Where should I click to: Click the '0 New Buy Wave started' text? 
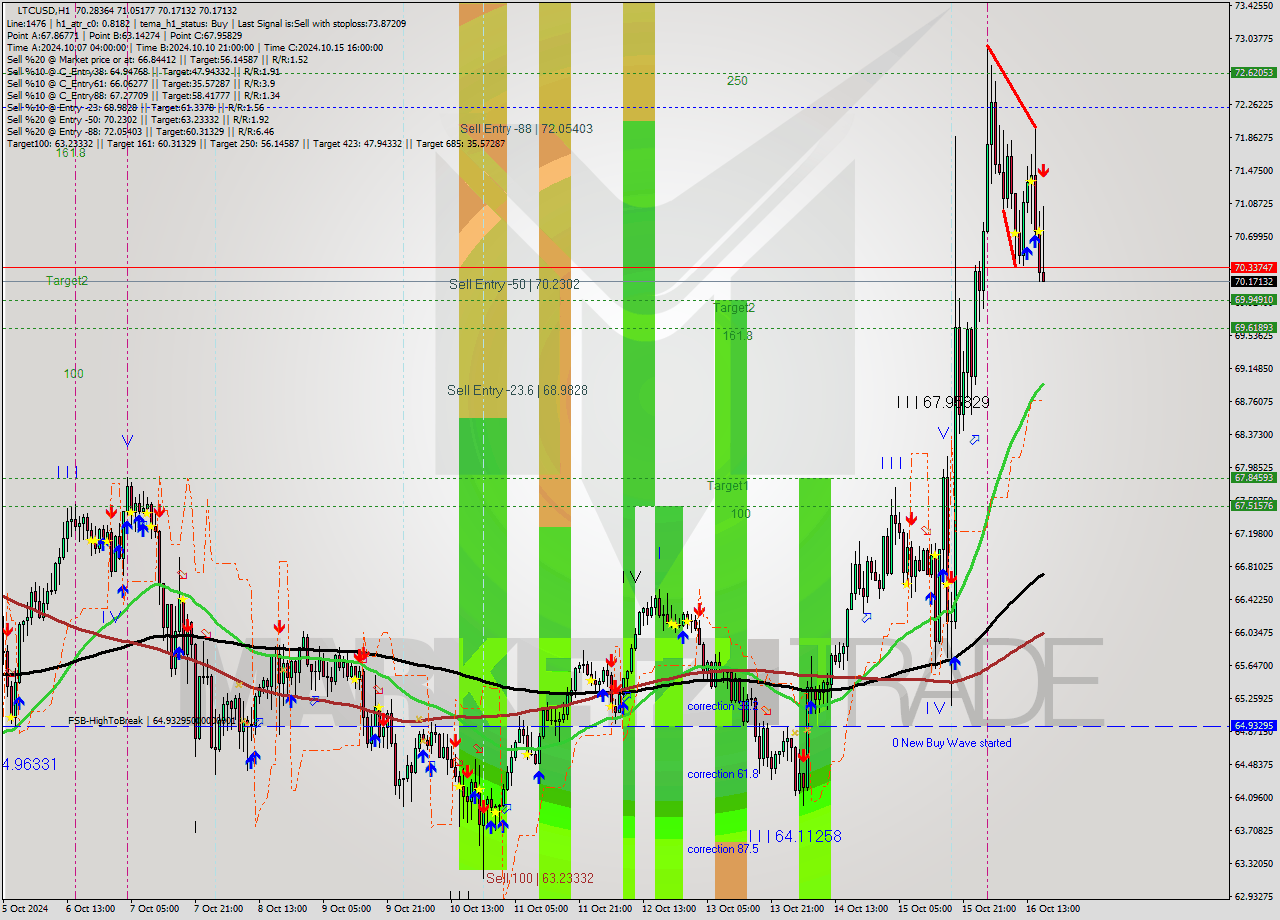(x=952, y=743)
